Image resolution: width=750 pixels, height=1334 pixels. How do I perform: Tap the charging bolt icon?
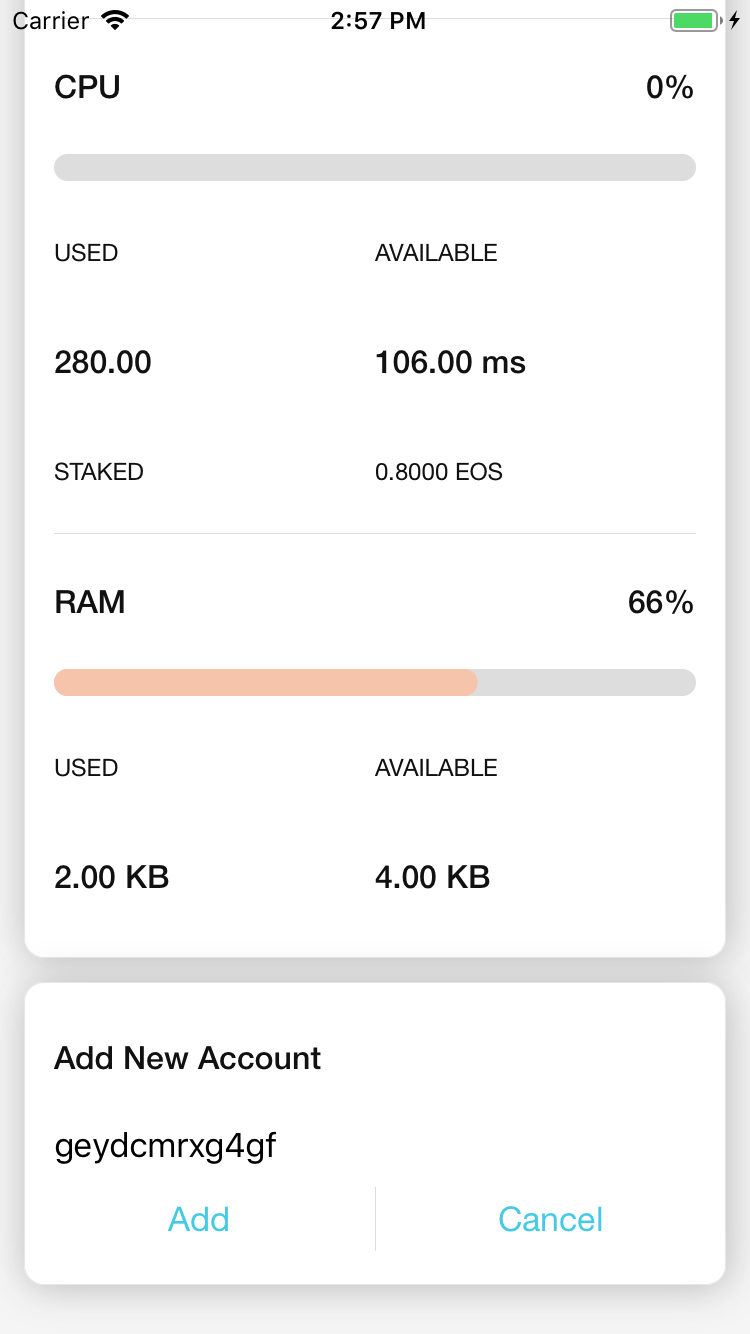(x=735, y=21)
